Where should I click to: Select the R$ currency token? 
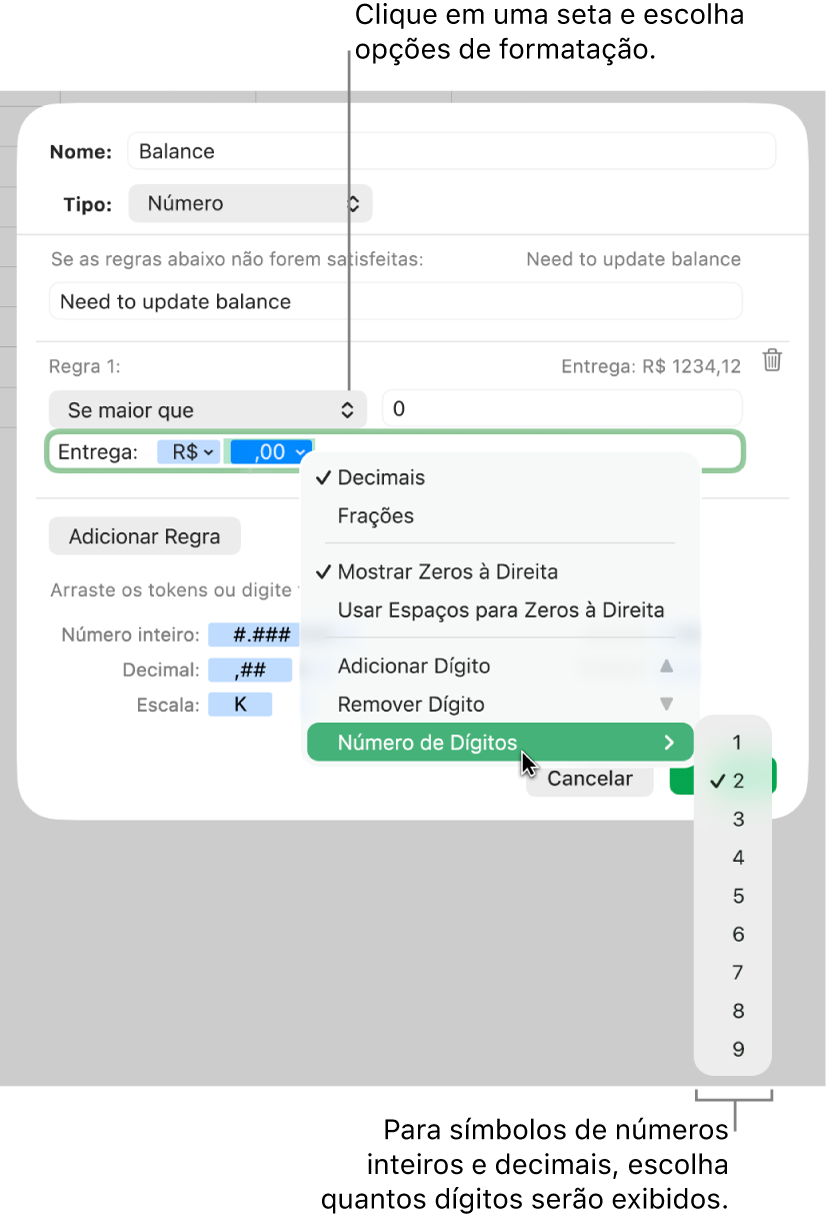point(187,451)
